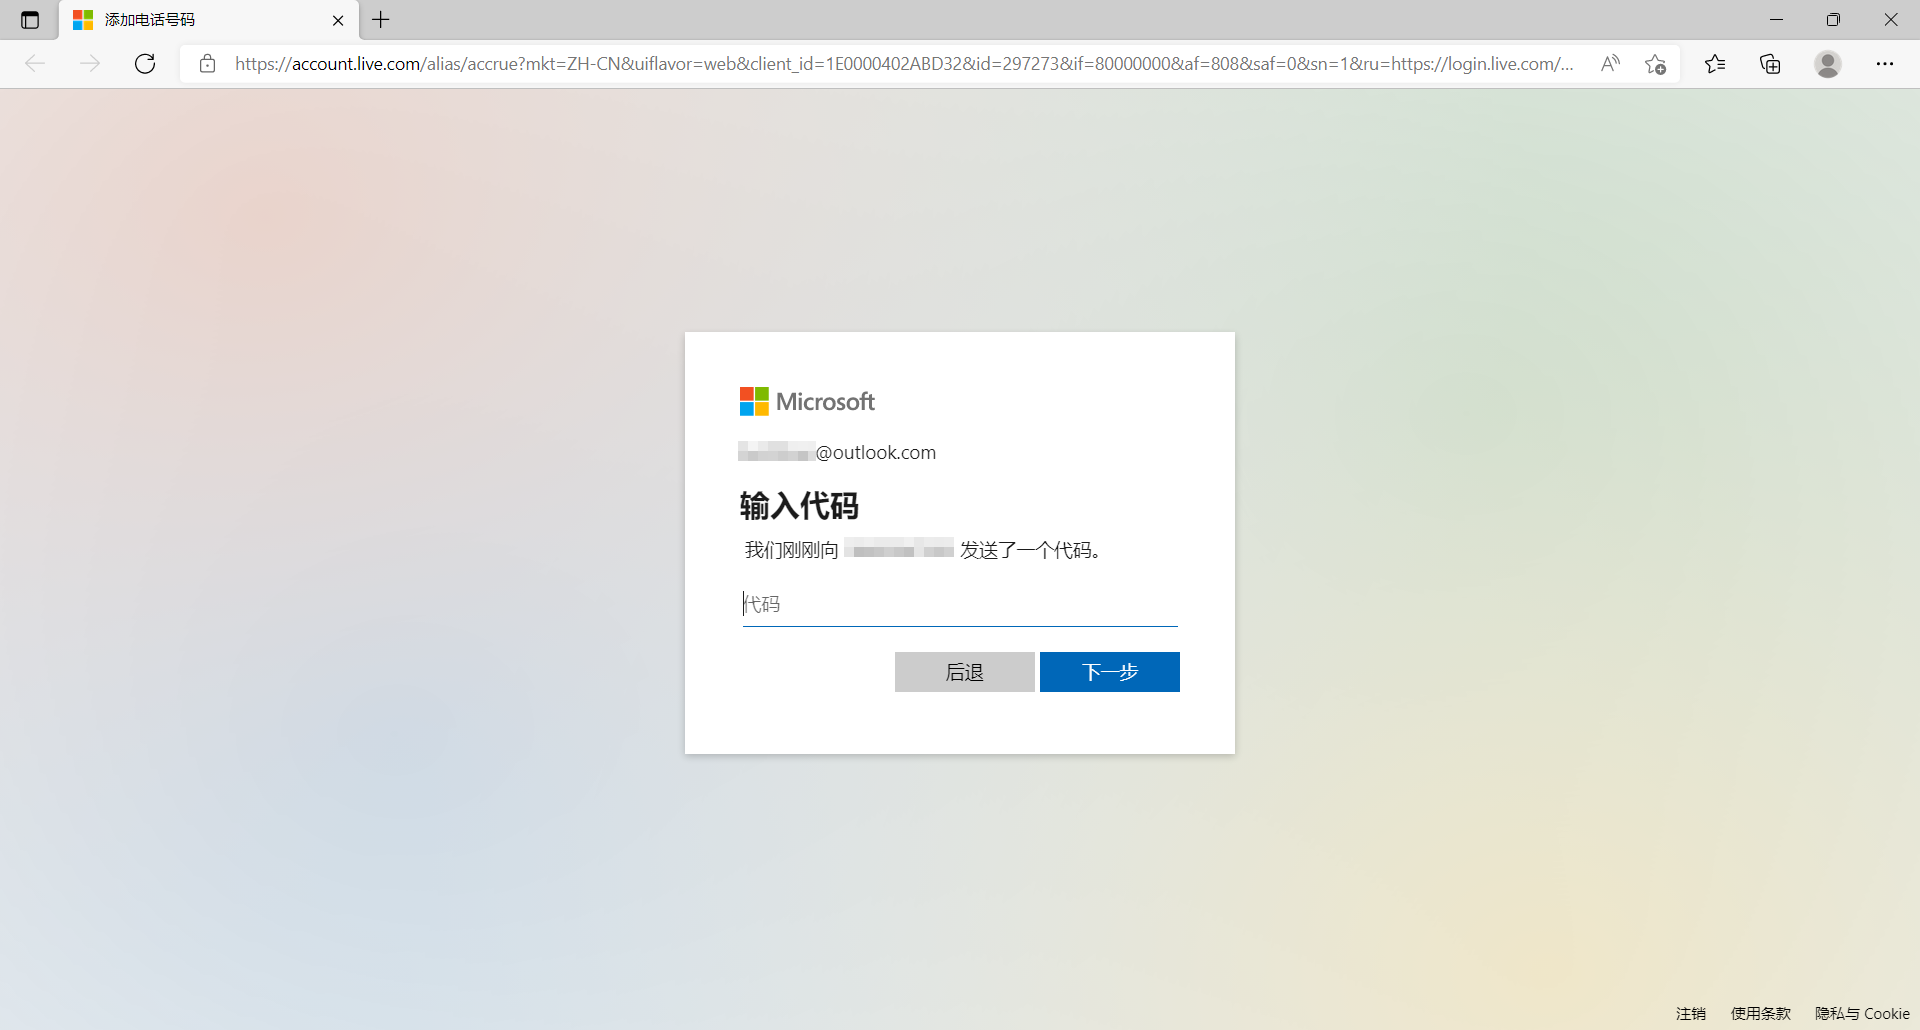Open the Settings and more menu
Viewport: 1920px width, 1030px height.
1887,63
